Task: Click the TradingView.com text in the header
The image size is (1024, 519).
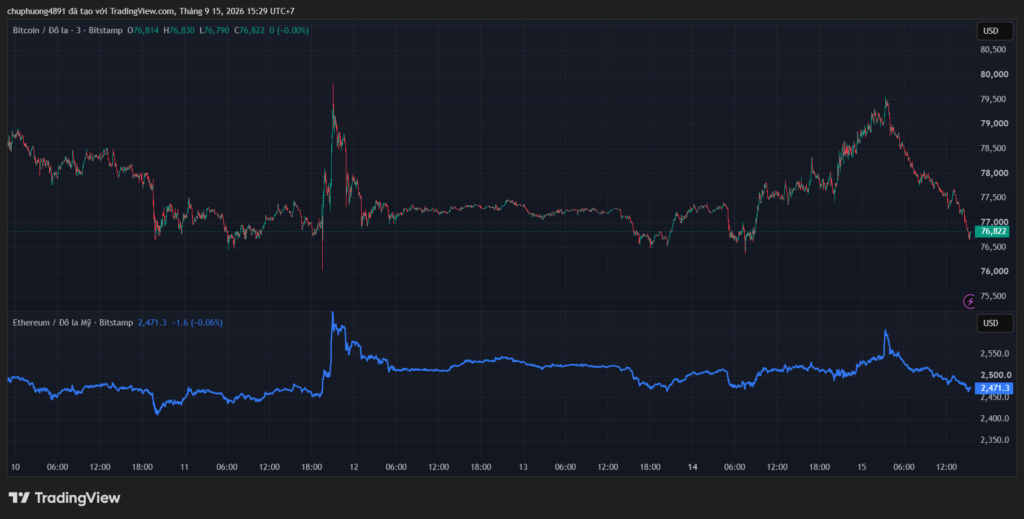Action: [x=142, y=11]
